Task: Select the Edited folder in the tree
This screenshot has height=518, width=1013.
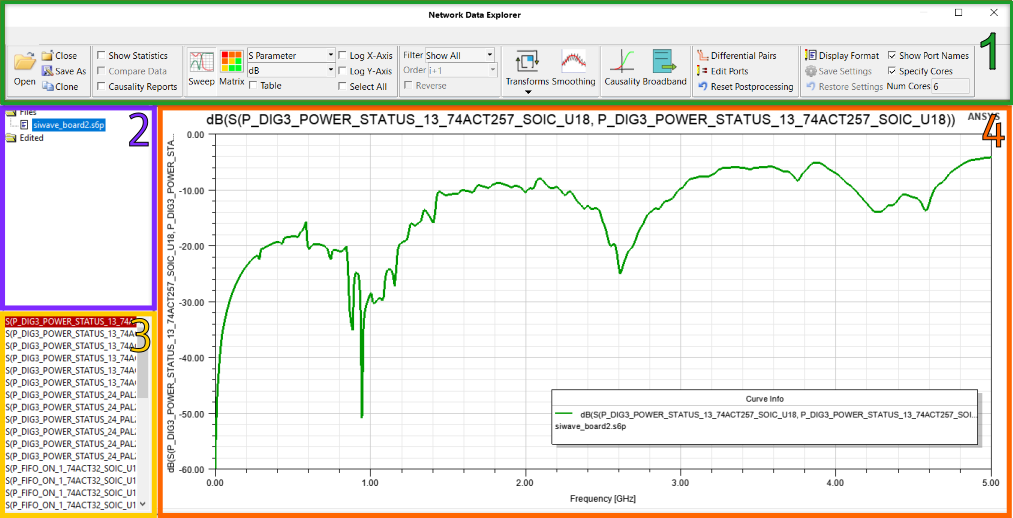Action: 31,138
